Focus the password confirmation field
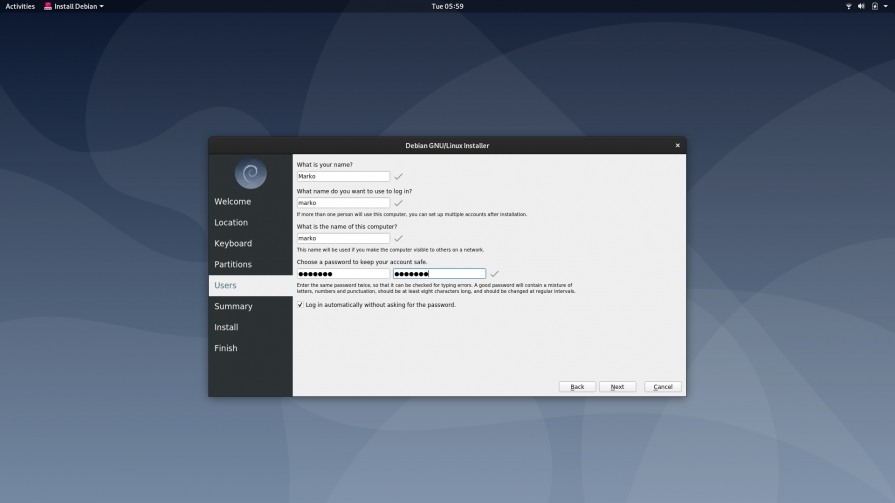Image resolution: width=895 pixels, height=503 pixels. 440,273
